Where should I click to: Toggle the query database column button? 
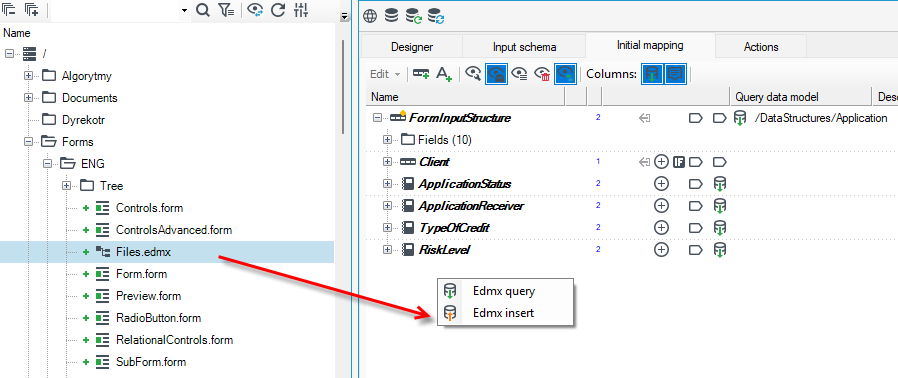pyautogui.click(x=652, y=74)
